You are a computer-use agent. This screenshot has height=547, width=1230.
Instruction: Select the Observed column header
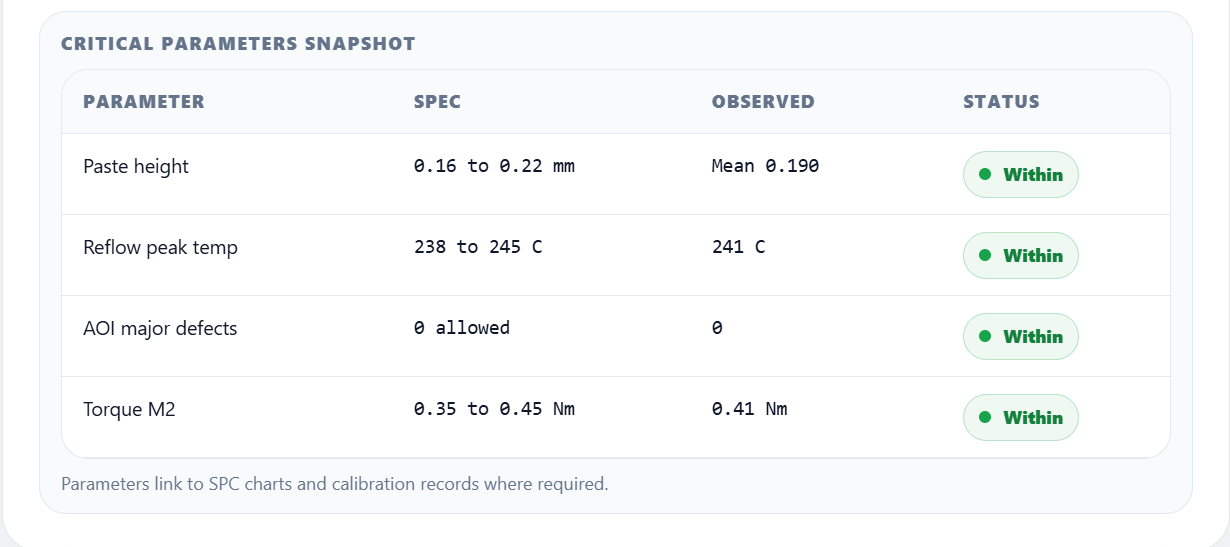(763, 102)
